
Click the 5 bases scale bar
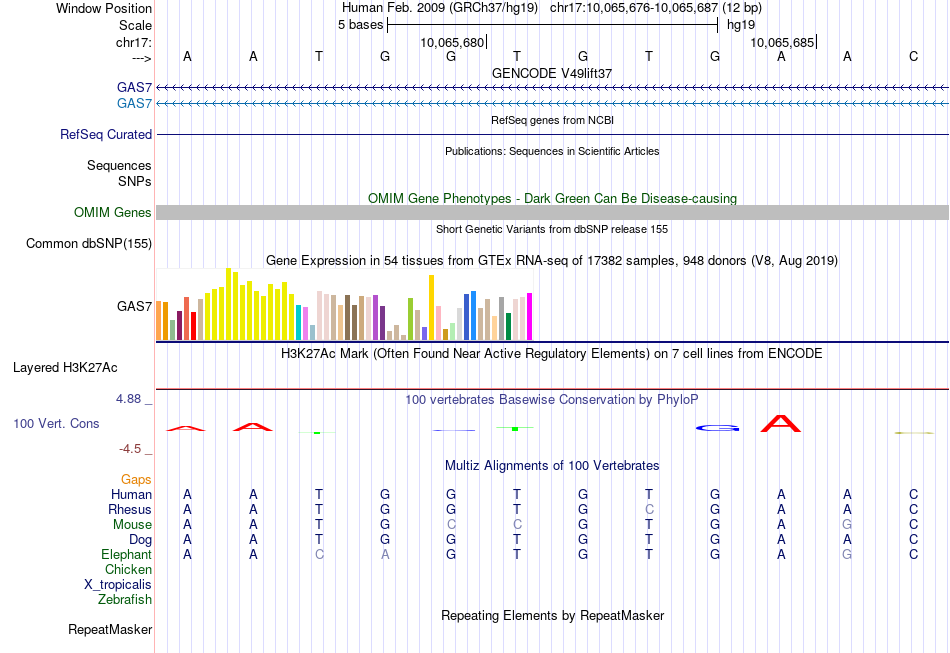[x=552, y=25]
